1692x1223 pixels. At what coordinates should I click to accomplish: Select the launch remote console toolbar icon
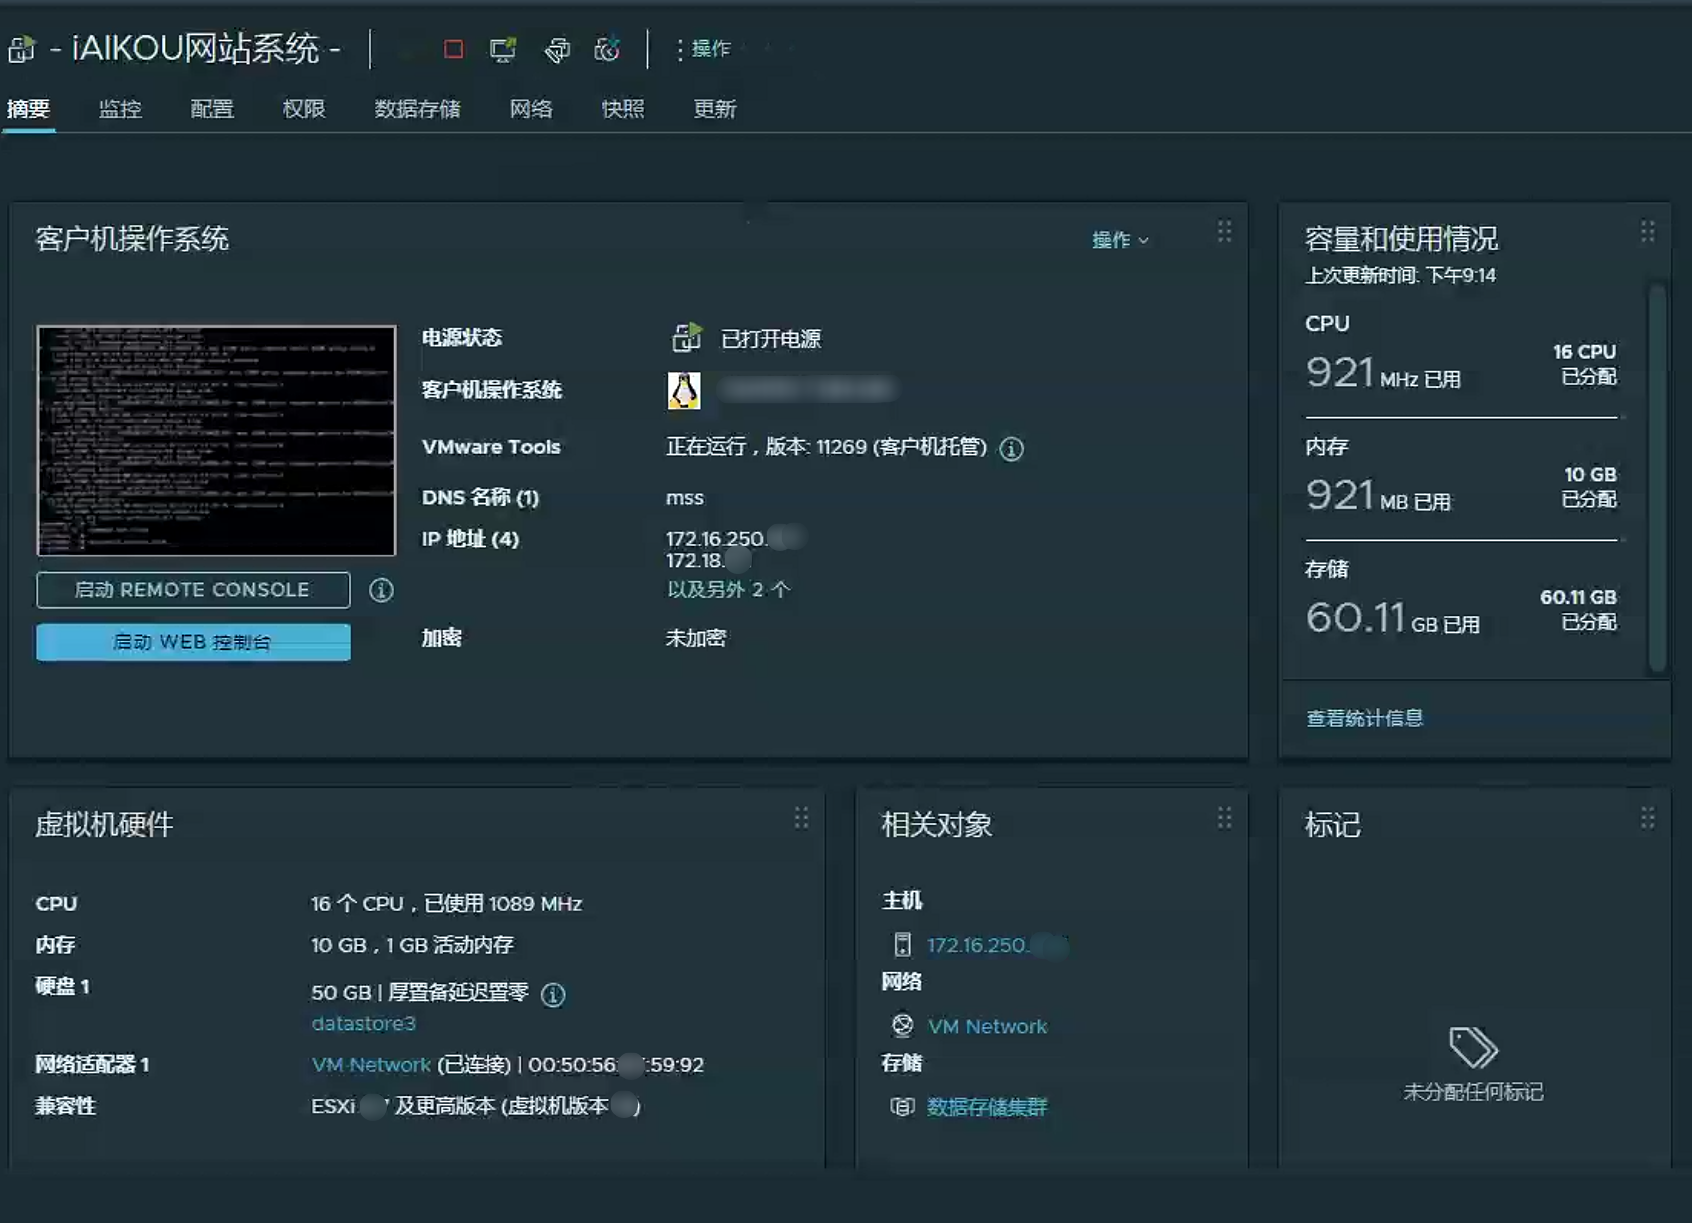pyautogui.click(x=503, y=49)
